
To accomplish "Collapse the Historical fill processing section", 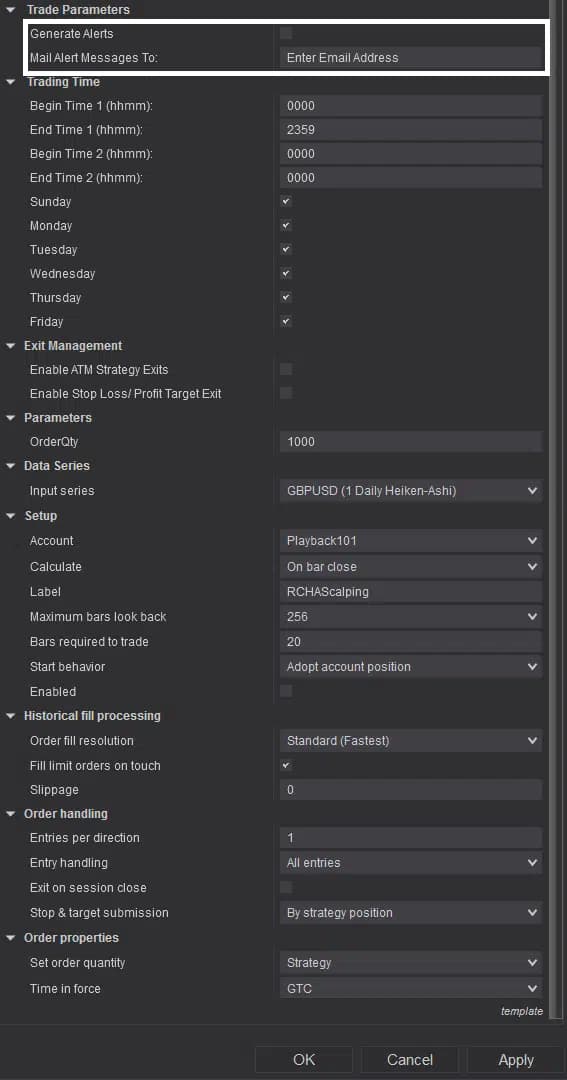I will [10, 716].
